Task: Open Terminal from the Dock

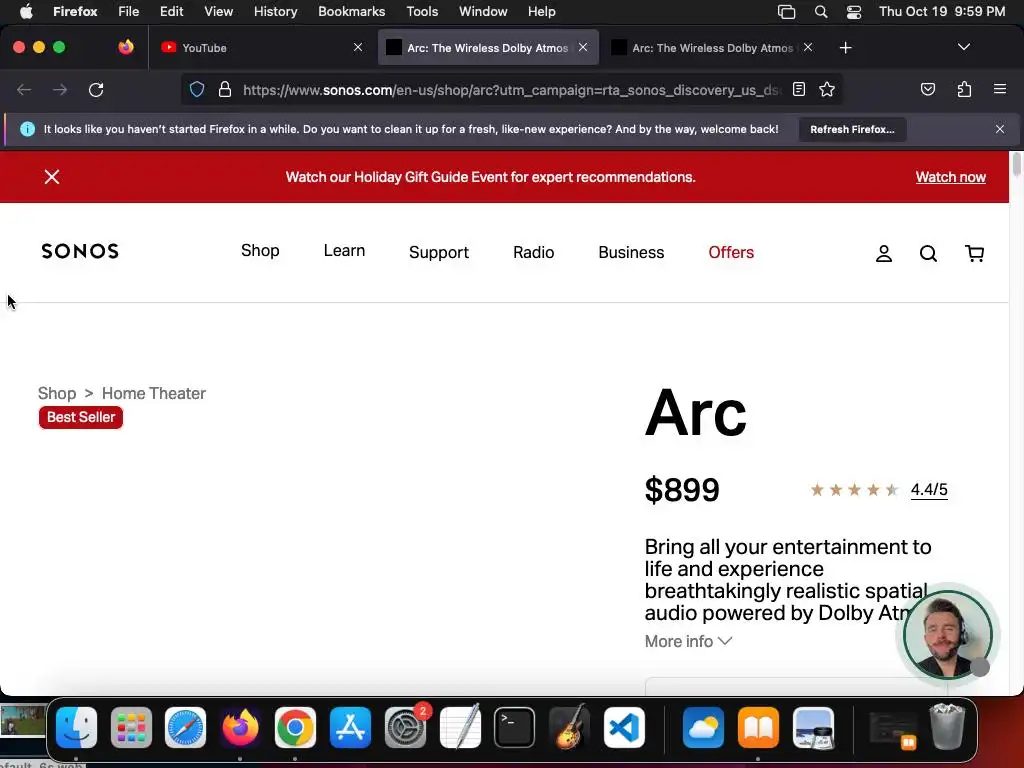Action: pyautogui.click(x=515, y=728)
